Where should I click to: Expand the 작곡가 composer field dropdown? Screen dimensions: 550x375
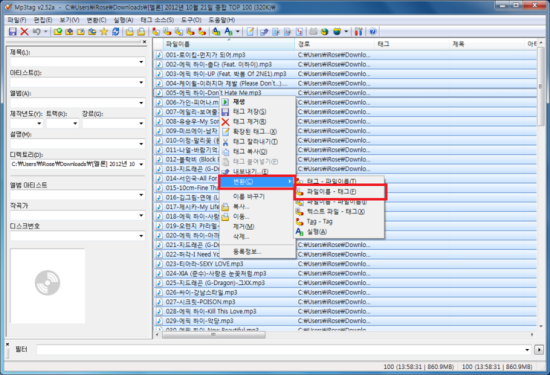[x=141, y=215]
